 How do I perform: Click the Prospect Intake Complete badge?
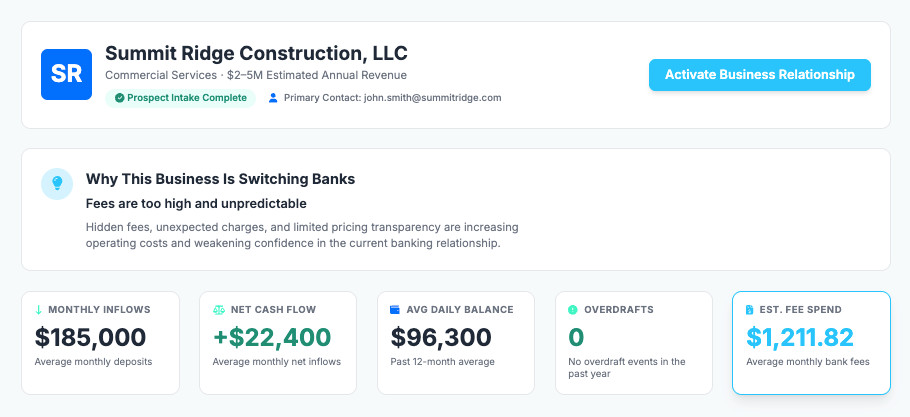click(180, 98)
